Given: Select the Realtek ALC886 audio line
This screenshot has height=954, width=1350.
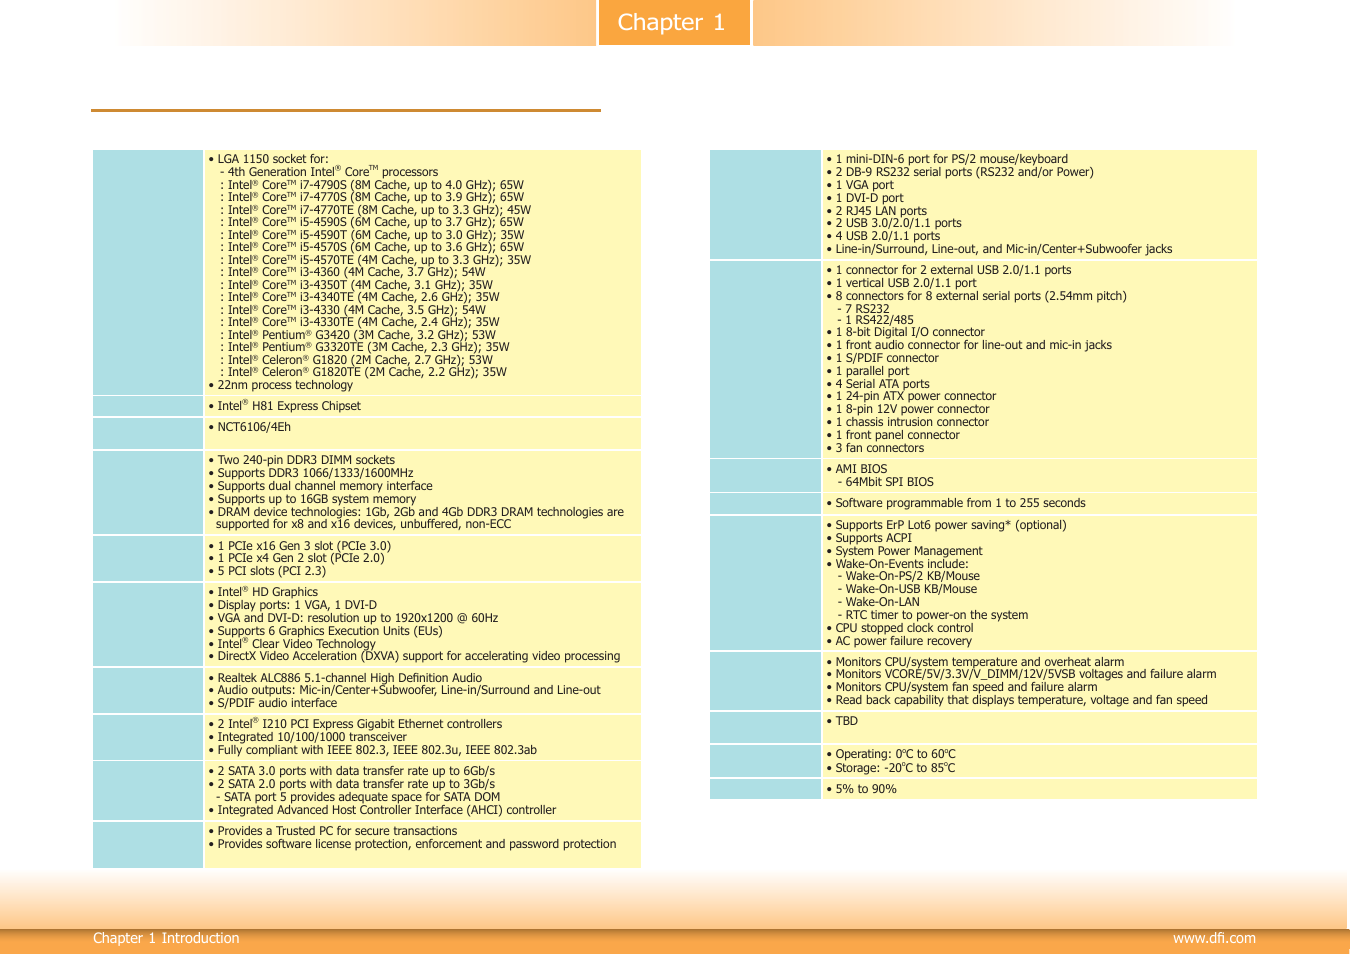Looking at the screenshot, I should pos(345,678).
